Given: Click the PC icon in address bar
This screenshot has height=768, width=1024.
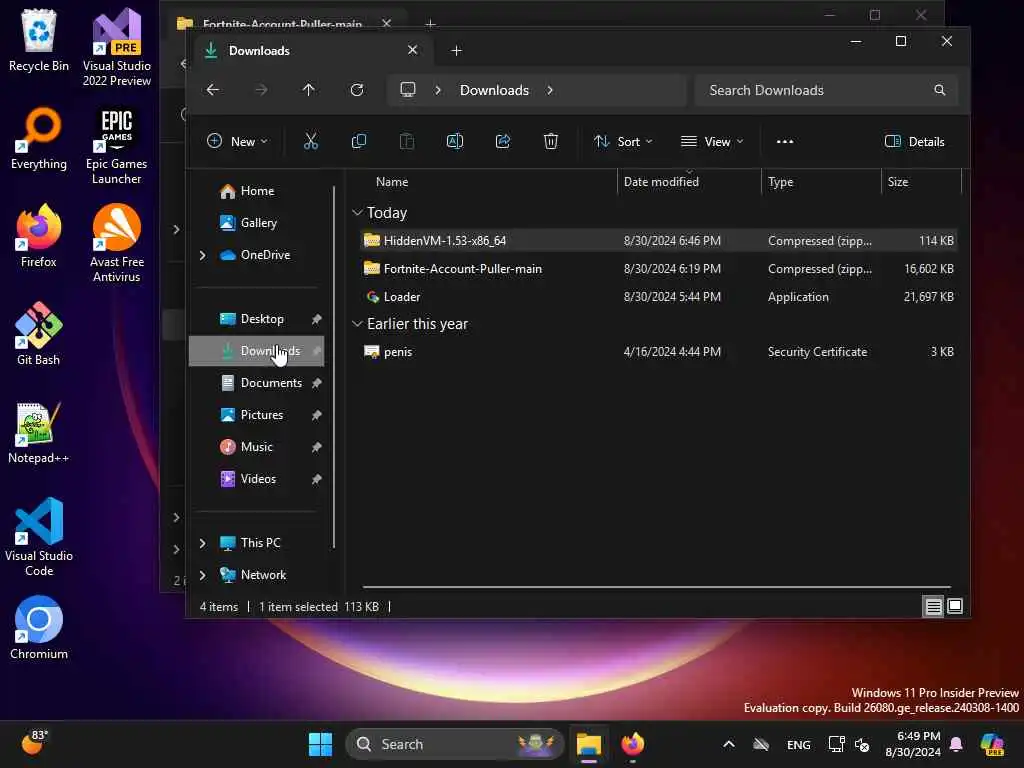Looking at the screenshot, I should point(408,89).
